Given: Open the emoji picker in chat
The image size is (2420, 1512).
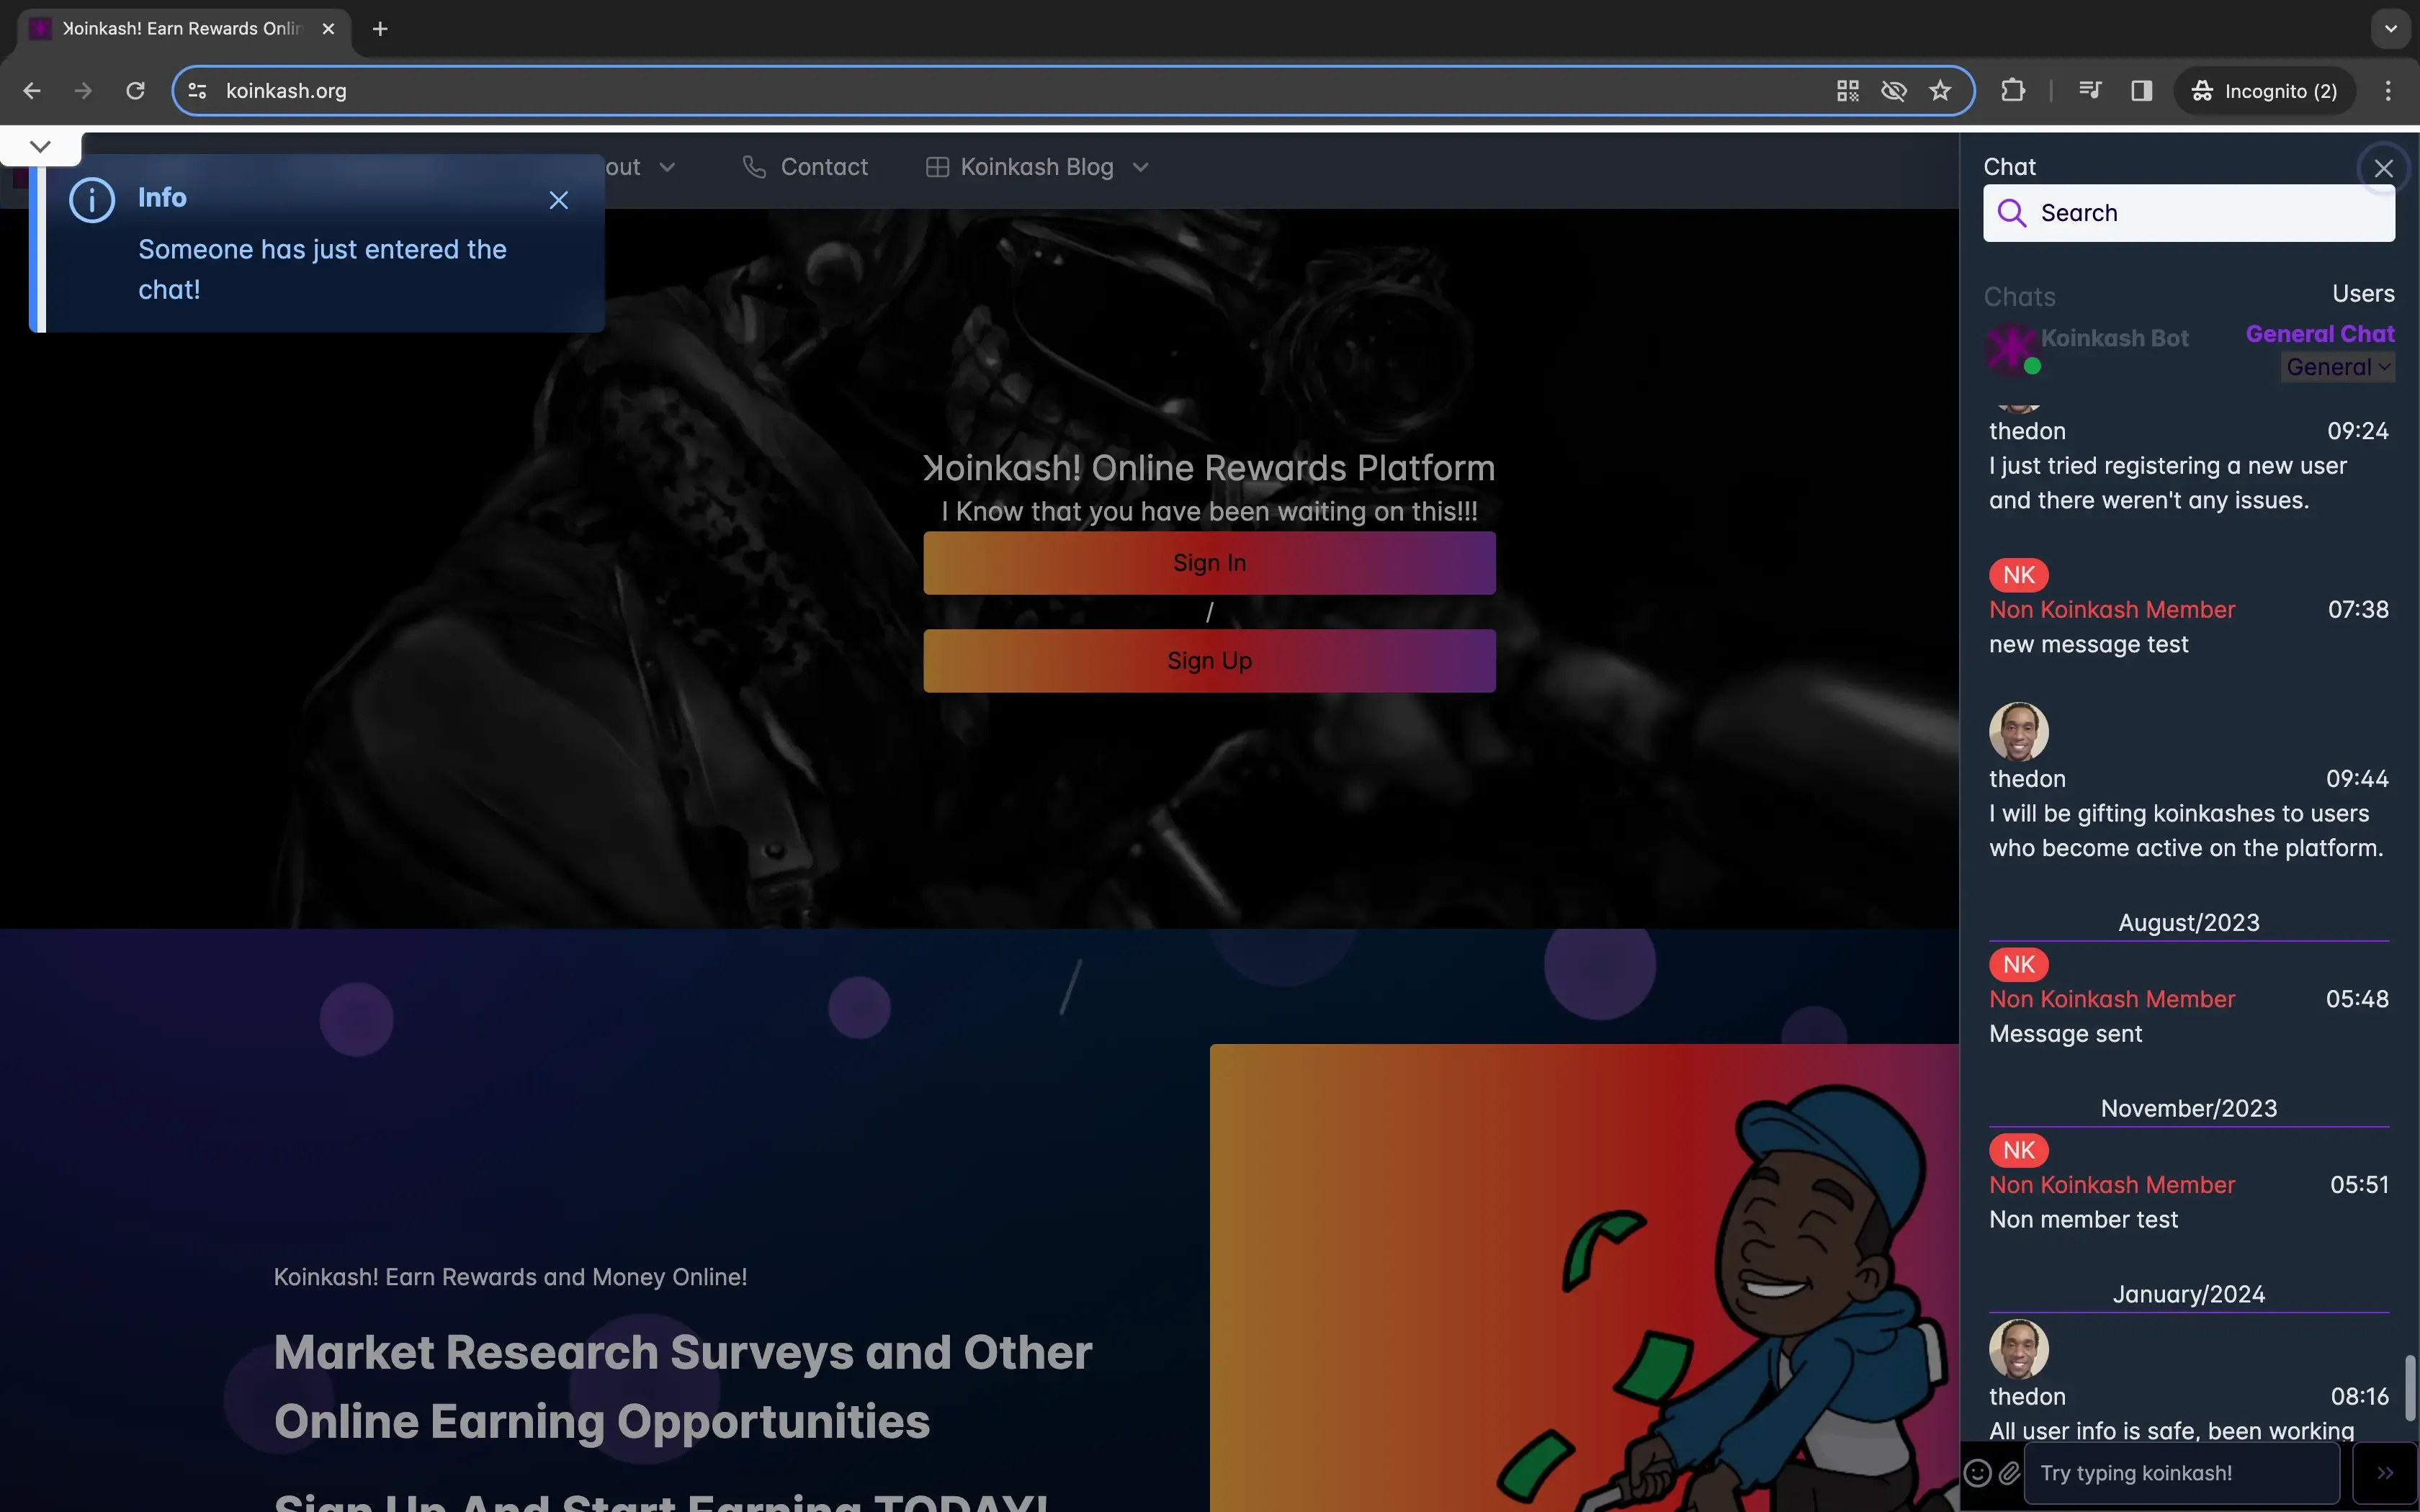Looking at the screenshot, I should coord(1978,1473).
